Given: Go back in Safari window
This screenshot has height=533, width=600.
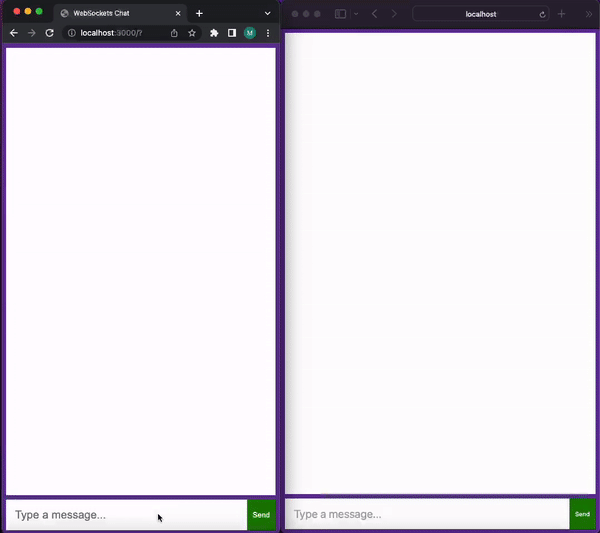Looking at the screenshot, I should [x=374, y=14].
